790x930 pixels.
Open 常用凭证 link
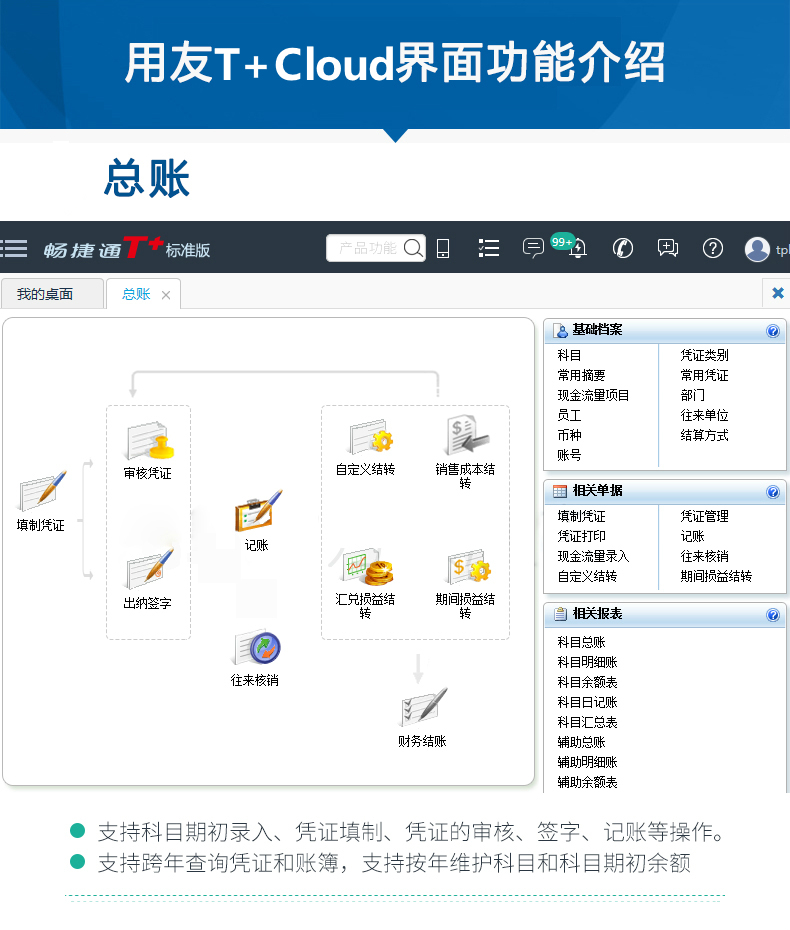704,375
